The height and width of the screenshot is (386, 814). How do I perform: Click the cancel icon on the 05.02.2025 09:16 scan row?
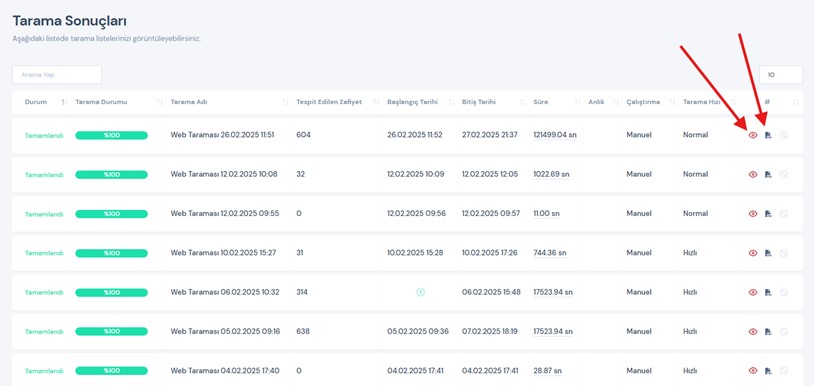784,332
